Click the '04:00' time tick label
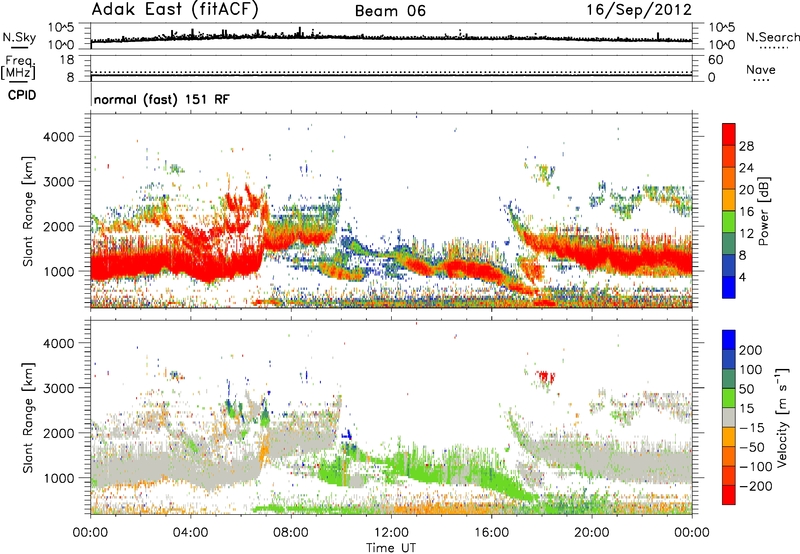This screenshot has width=800, height=554. coord(190,533)
